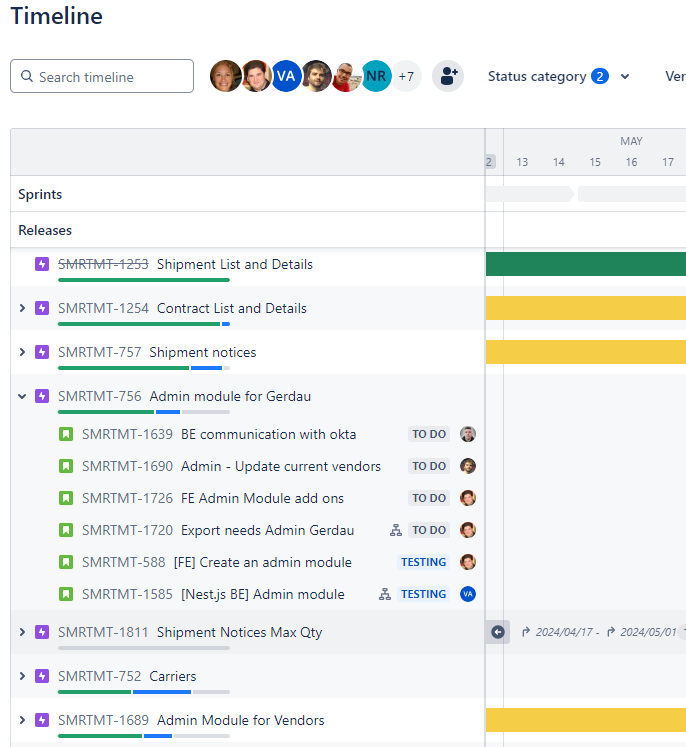Screen dimensions: 686x747
Task: Click epic icon of SMRTMT-1689
Action: click(x=42, y=720)
